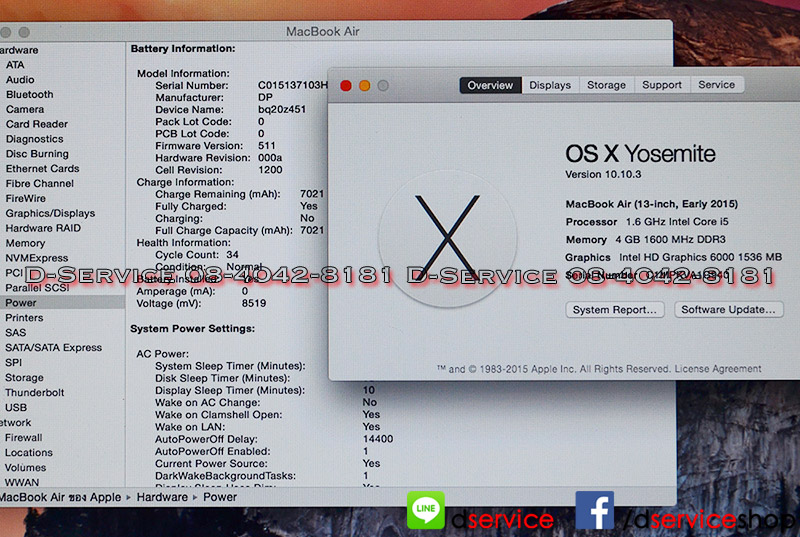This screenshot has width=800, height=537.
Task: Select Storage in the System Report sidebar
Action: coord(24,377)
